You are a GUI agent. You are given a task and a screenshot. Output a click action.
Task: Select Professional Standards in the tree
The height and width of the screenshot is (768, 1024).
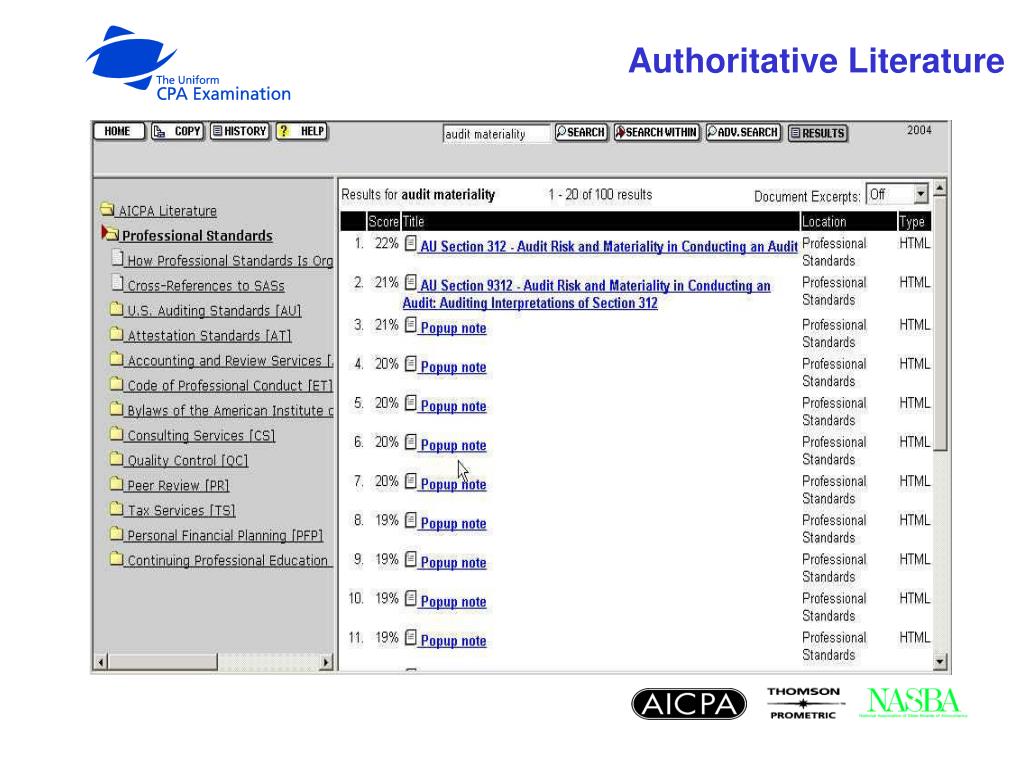point(197,236)
